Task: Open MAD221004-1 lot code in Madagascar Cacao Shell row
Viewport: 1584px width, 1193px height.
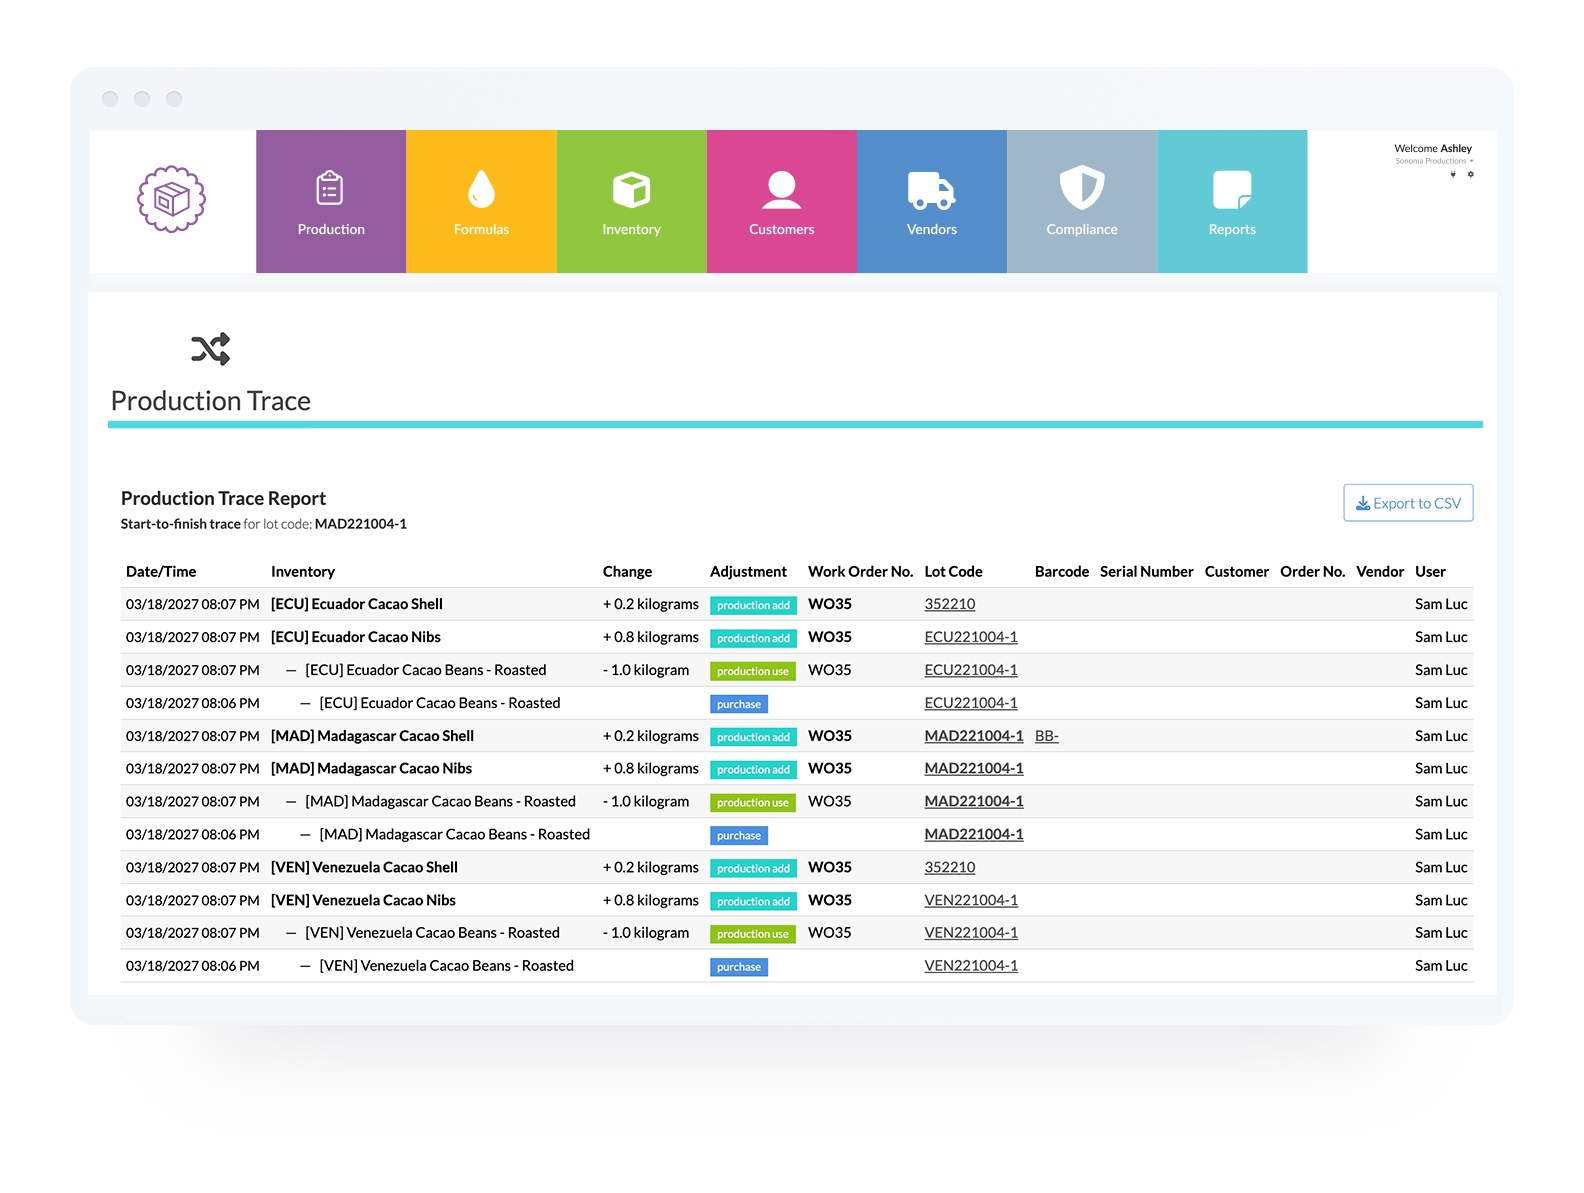Action: tap(974, 736)
